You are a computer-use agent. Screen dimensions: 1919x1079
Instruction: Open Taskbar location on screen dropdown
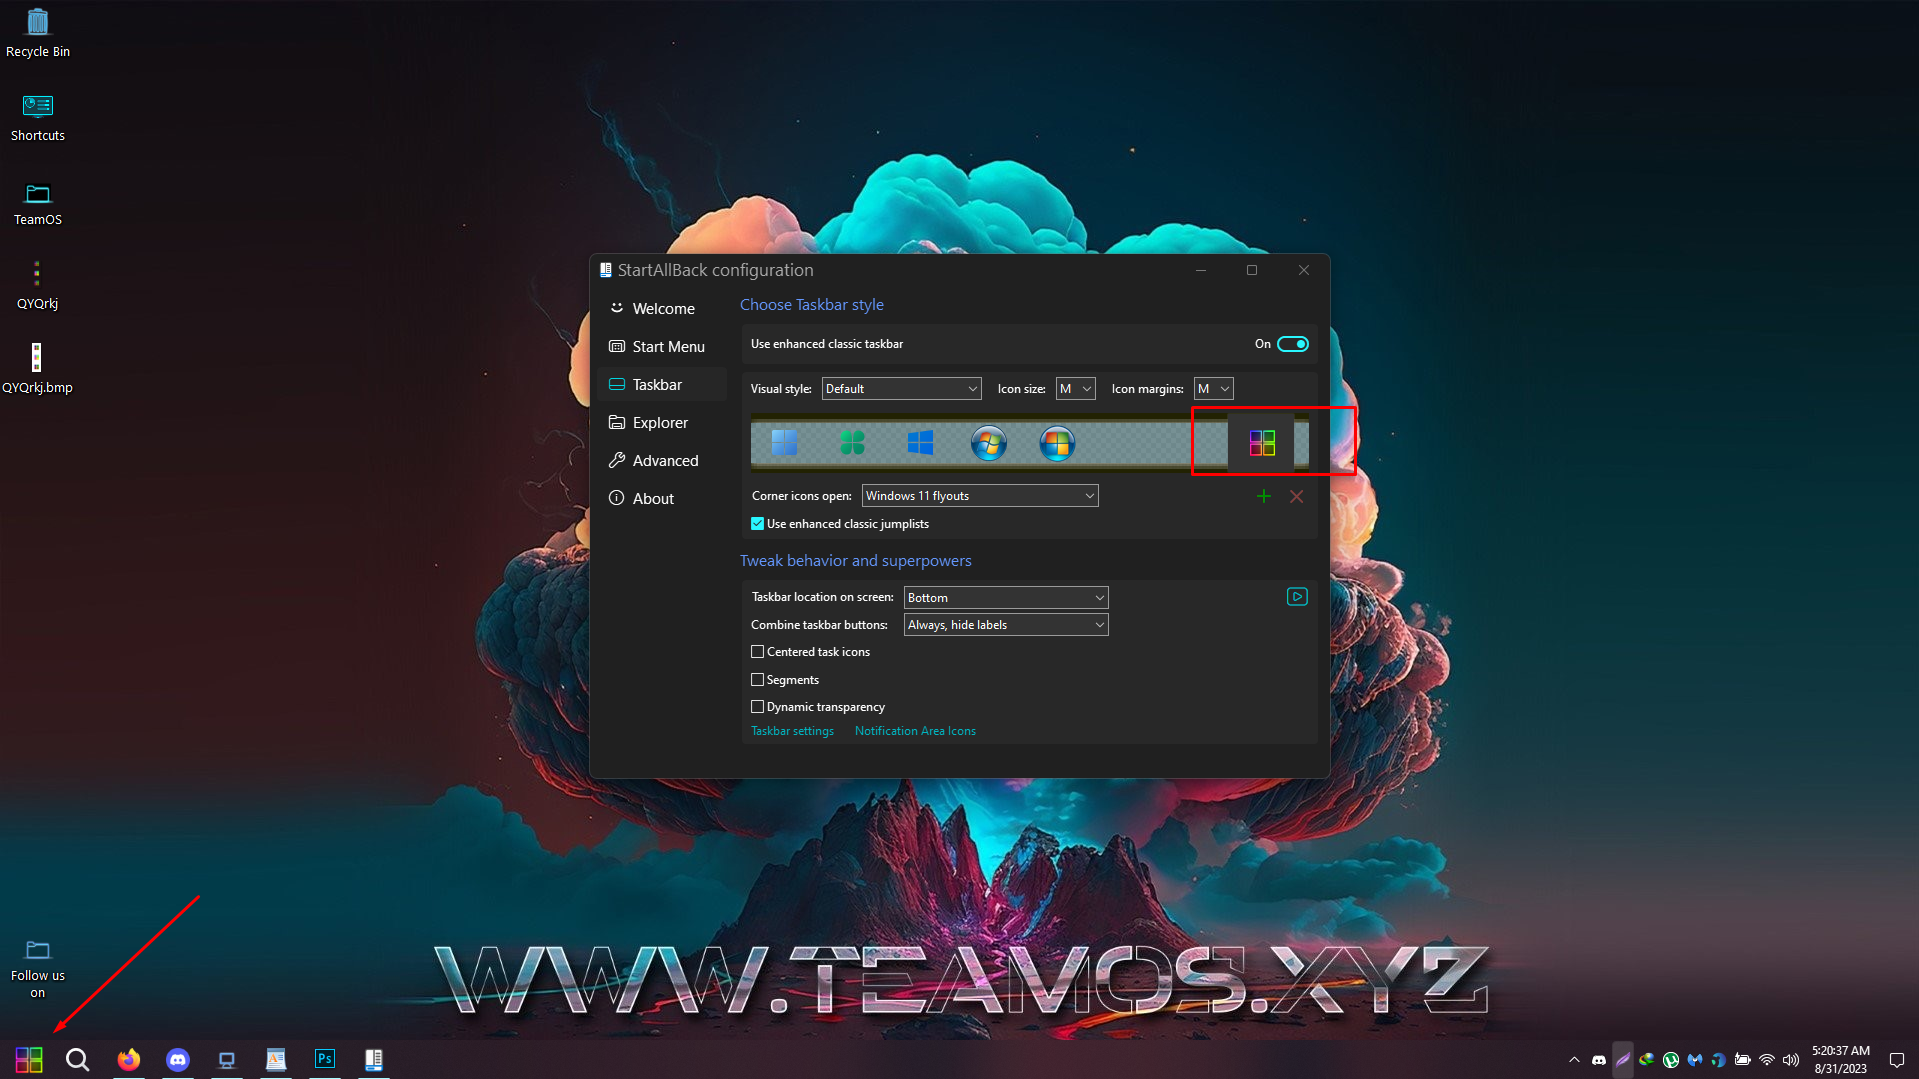[x=1006, y=598]
